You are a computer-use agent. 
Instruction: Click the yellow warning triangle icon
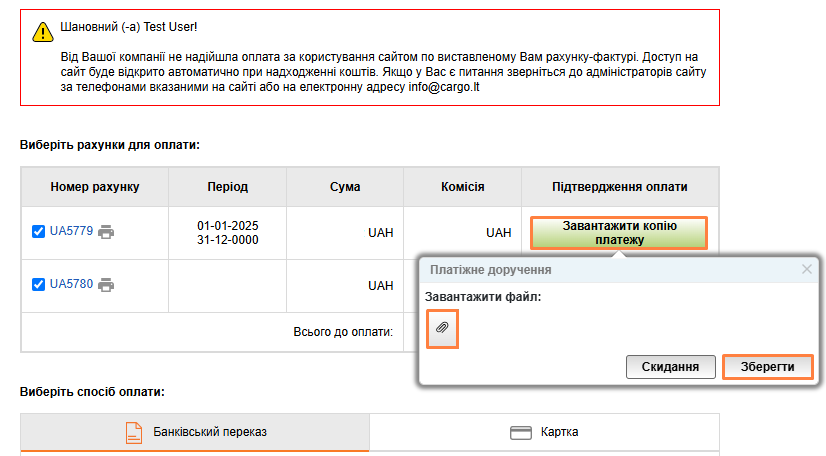[x=43, y=32]
